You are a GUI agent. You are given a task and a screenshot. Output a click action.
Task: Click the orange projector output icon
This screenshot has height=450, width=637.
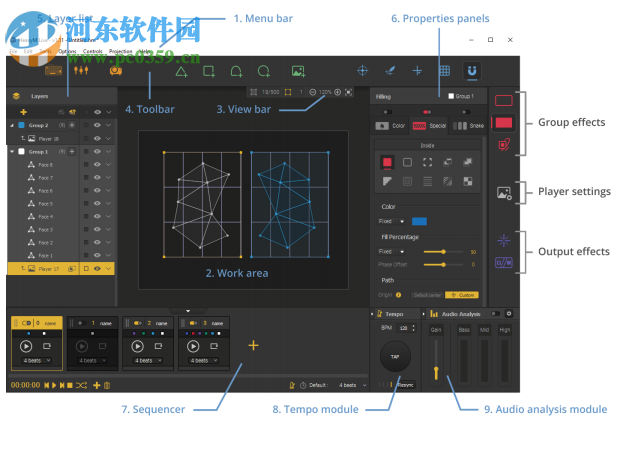(116, 71)
